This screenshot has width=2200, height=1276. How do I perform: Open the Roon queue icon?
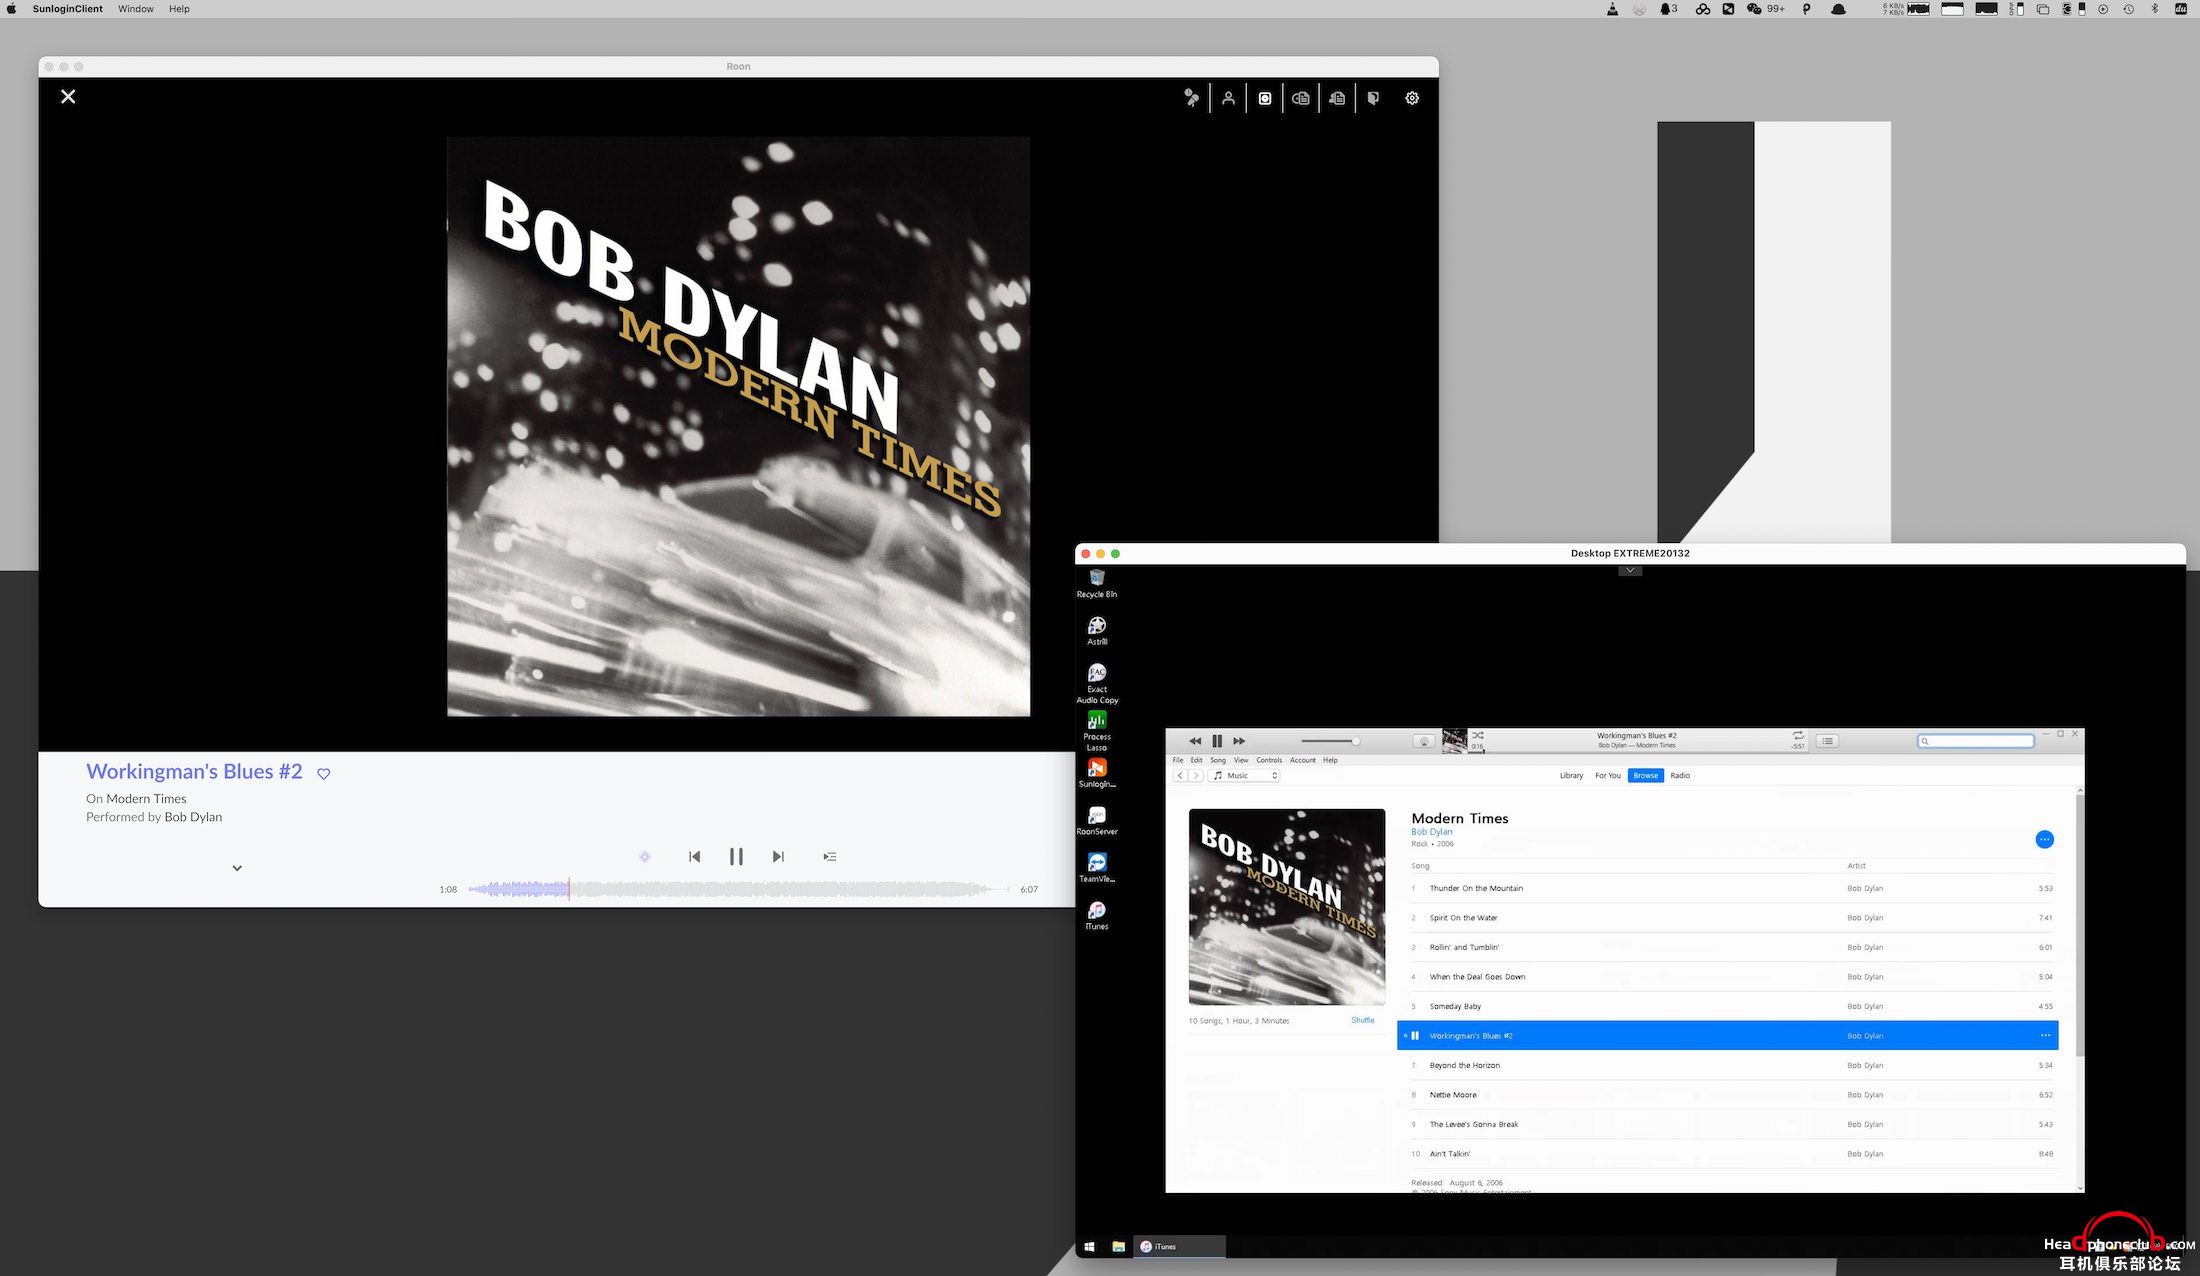(x=830, y=857)
